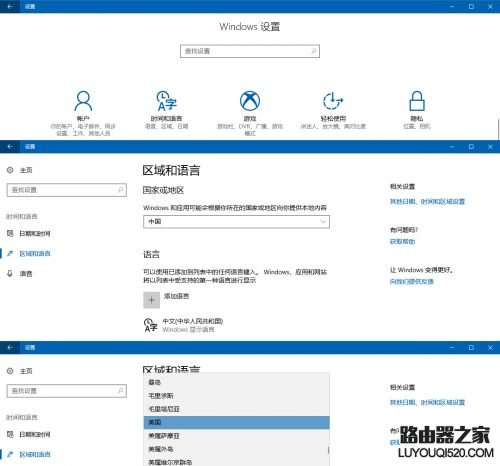Click the 添加语言 label button

tap(176, 296)
